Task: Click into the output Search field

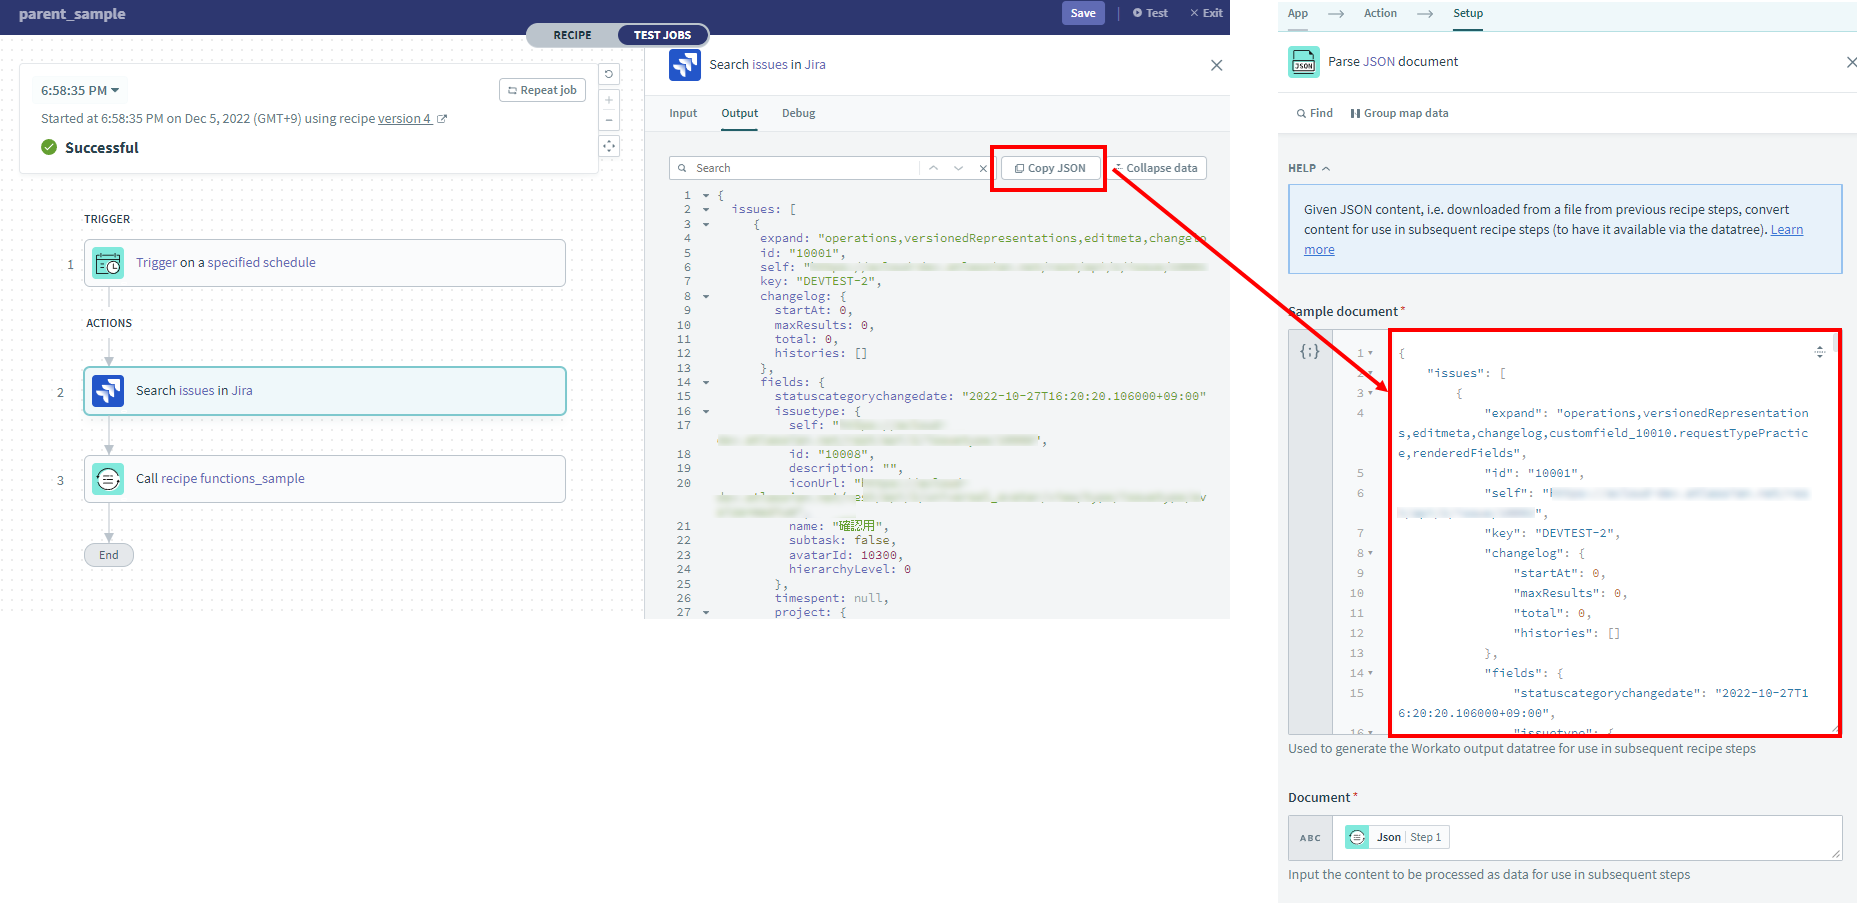Action: [805, 168]
